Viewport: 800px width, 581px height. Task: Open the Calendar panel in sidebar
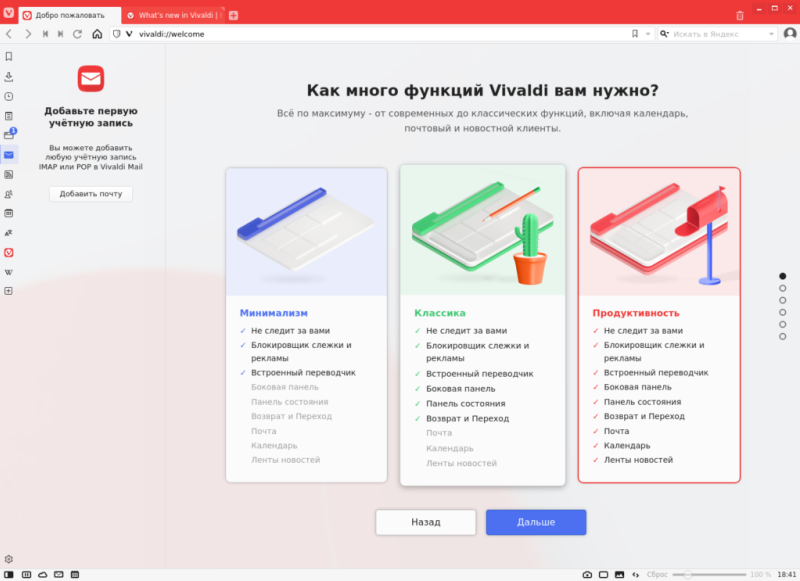9,213
